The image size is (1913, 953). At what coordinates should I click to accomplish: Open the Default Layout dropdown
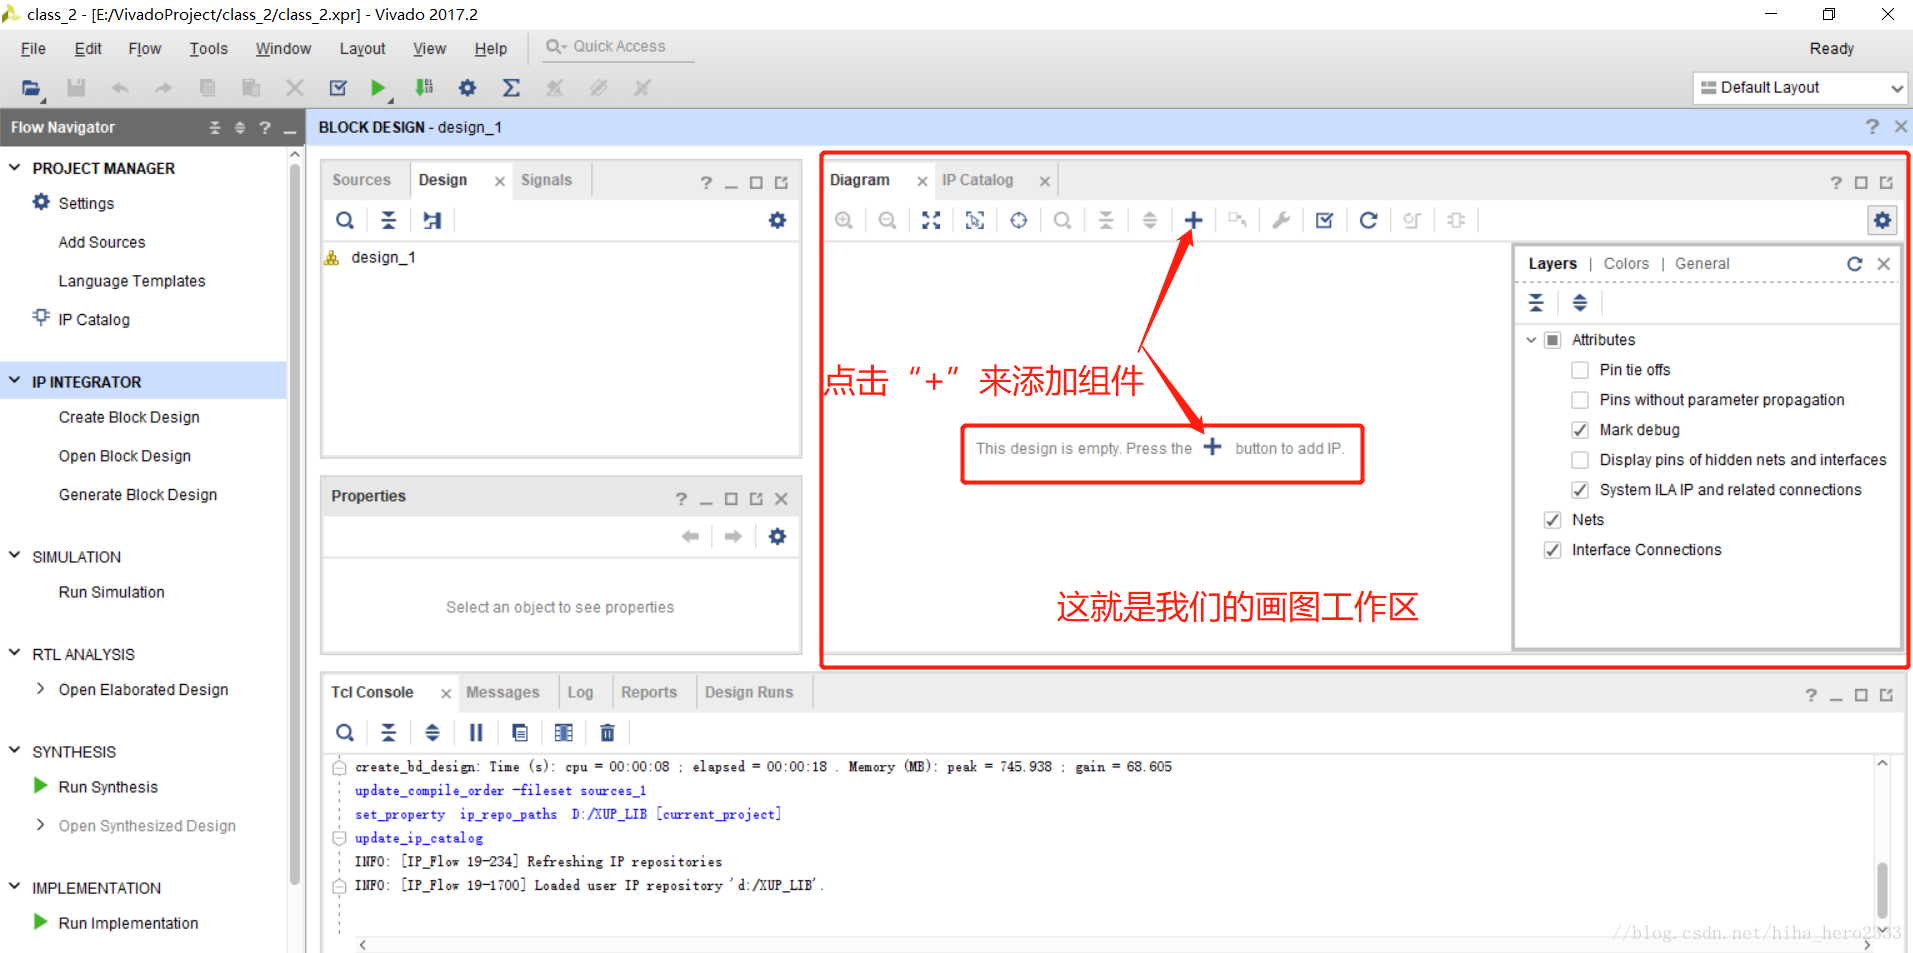(1801, 88)
